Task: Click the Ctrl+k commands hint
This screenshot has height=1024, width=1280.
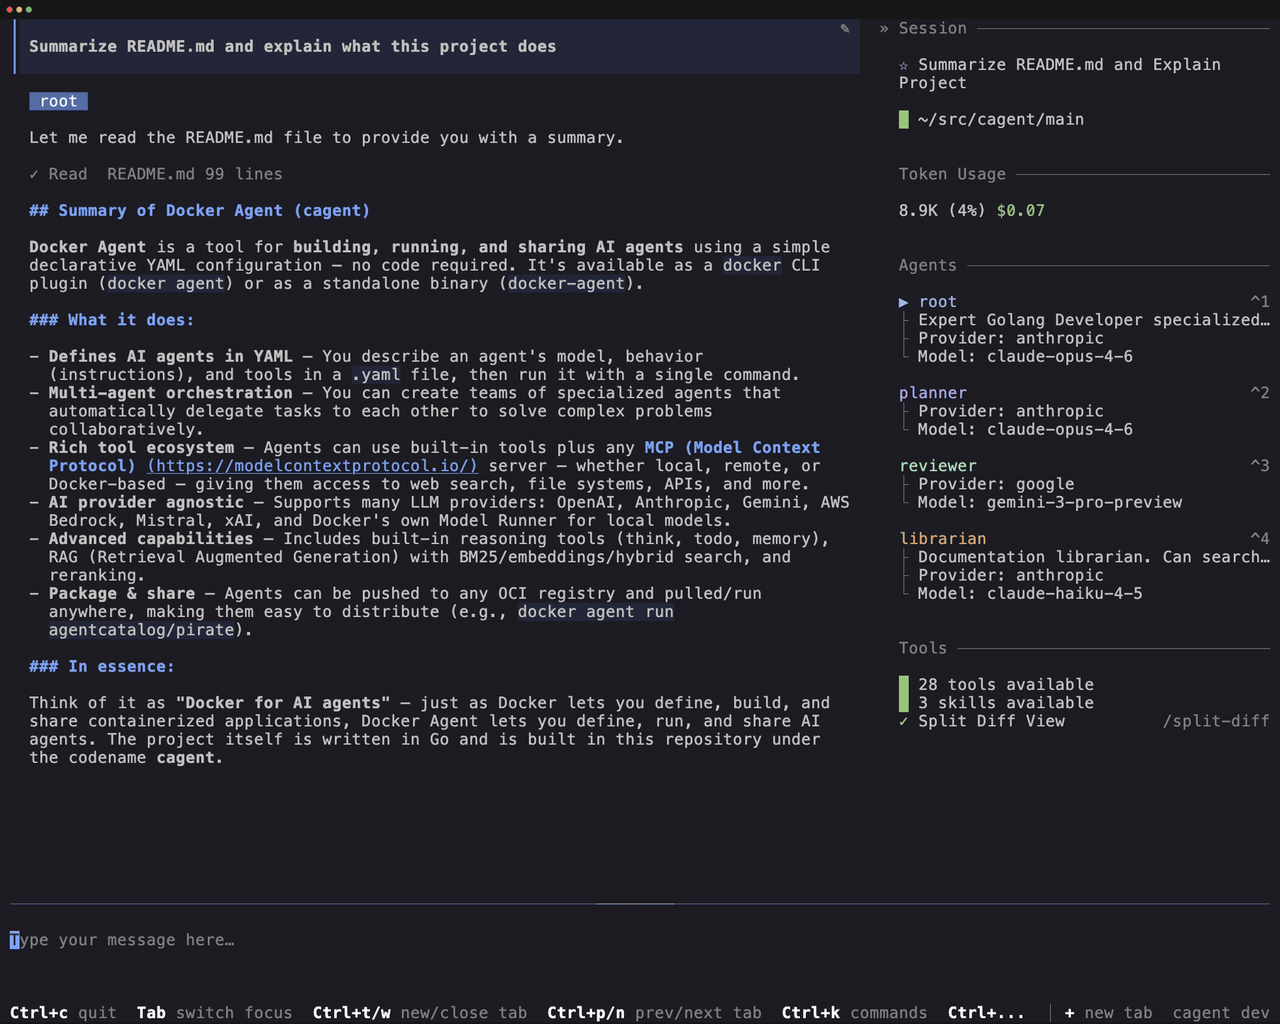Action: pyautogui.click(x=855, y=1013)
